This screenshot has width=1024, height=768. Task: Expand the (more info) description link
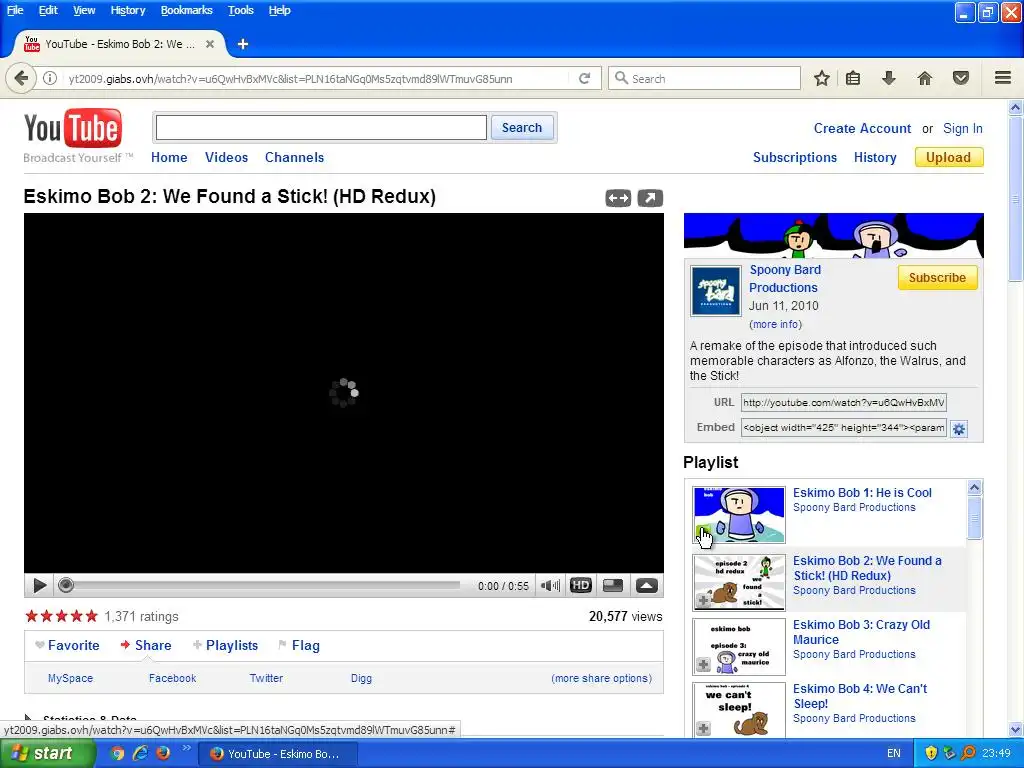[775, 324]
